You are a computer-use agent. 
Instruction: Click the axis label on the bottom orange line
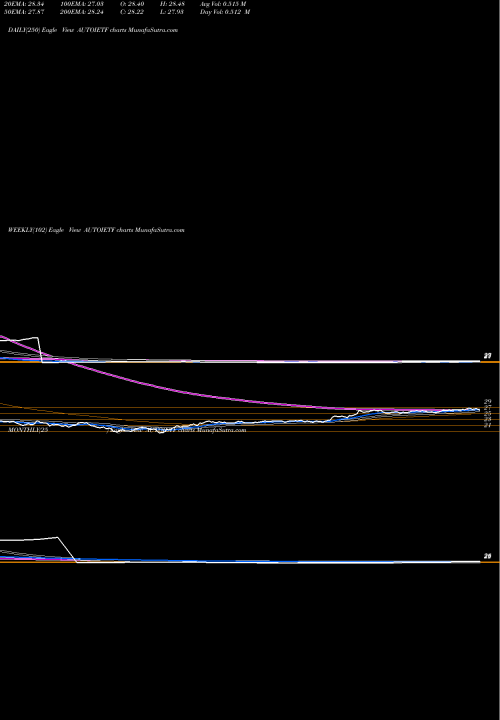coord(488,556)
